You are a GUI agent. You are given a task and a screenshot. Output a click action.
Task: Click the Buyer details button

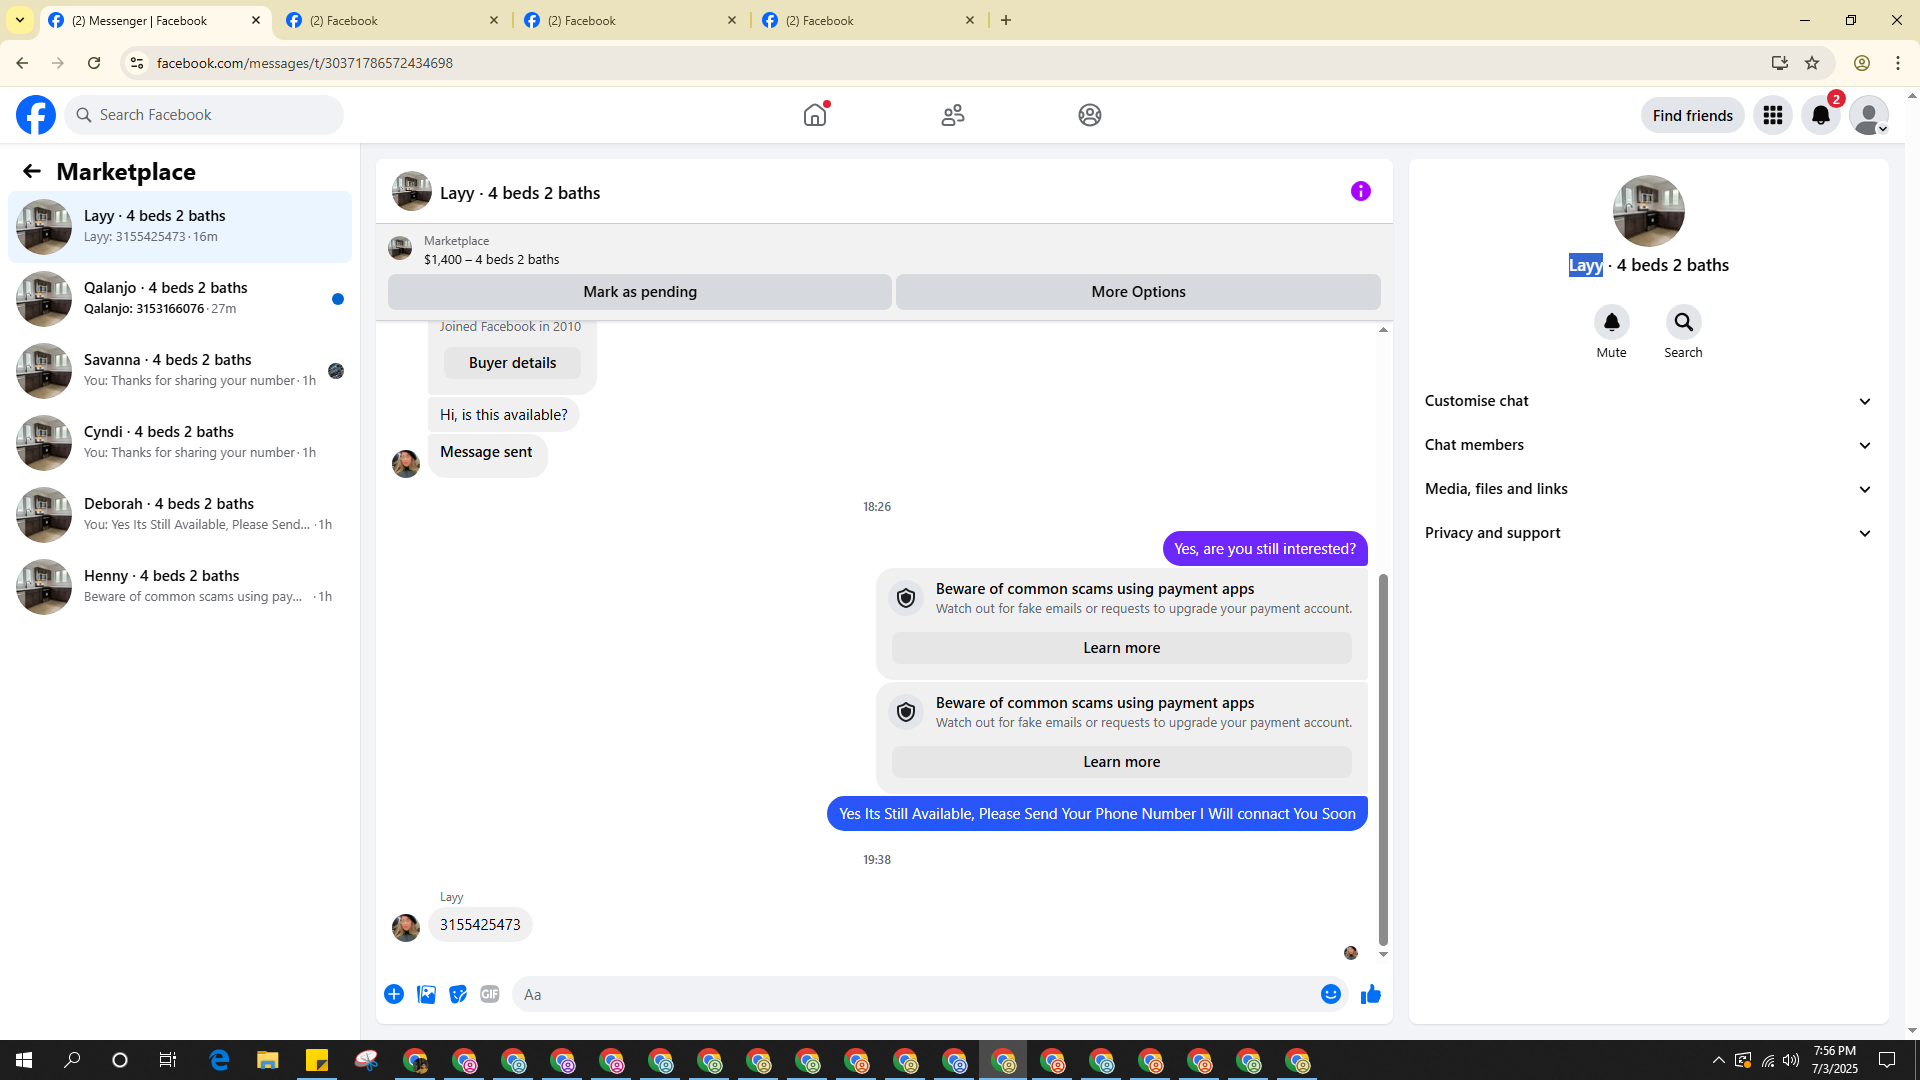512,363
